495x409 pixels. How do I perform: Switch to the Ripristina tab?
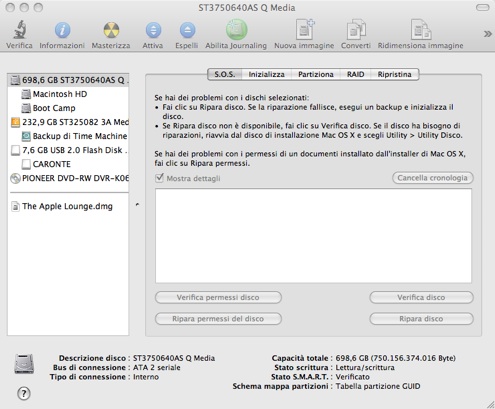(x=395, y=74)
